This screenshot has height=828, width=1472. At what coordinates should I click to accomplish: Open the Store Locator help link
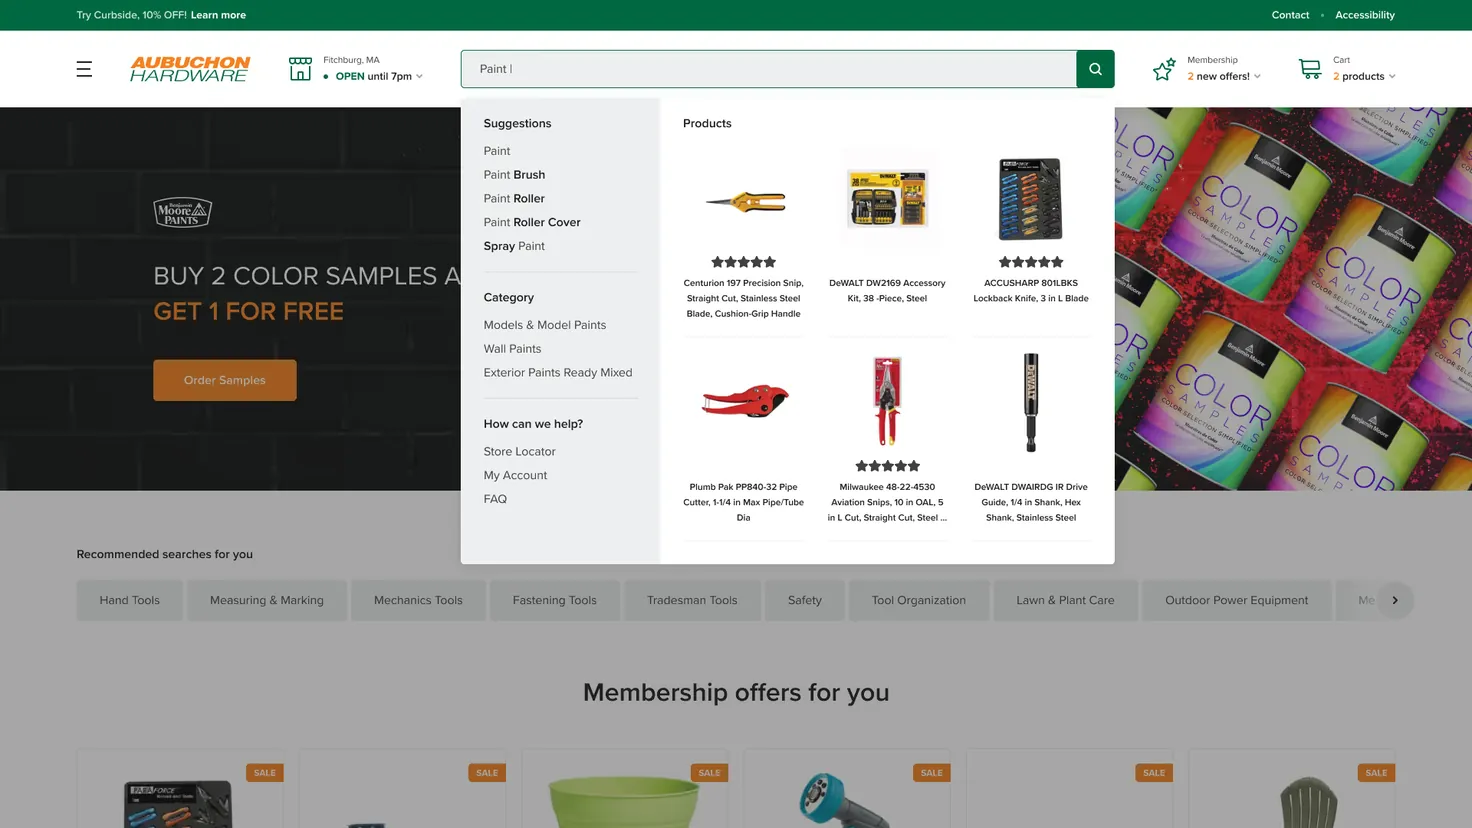[519, 452]
